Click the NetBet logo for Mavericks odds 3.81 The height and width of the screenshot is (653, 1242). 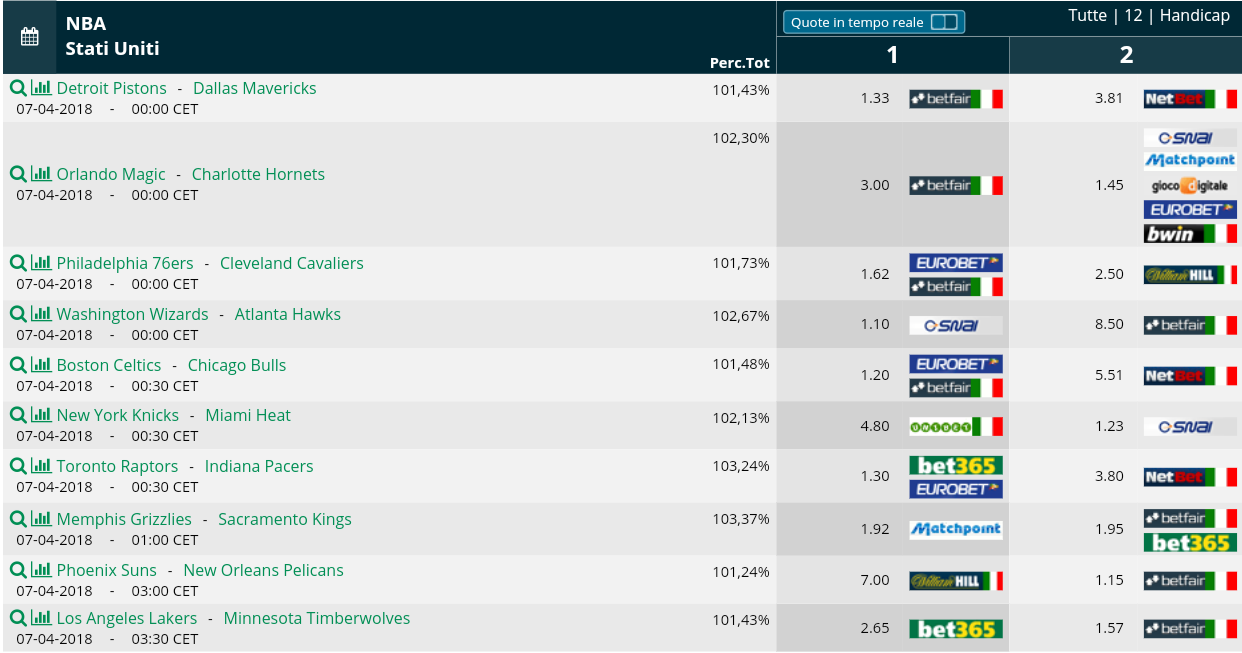click(1190, 99)
